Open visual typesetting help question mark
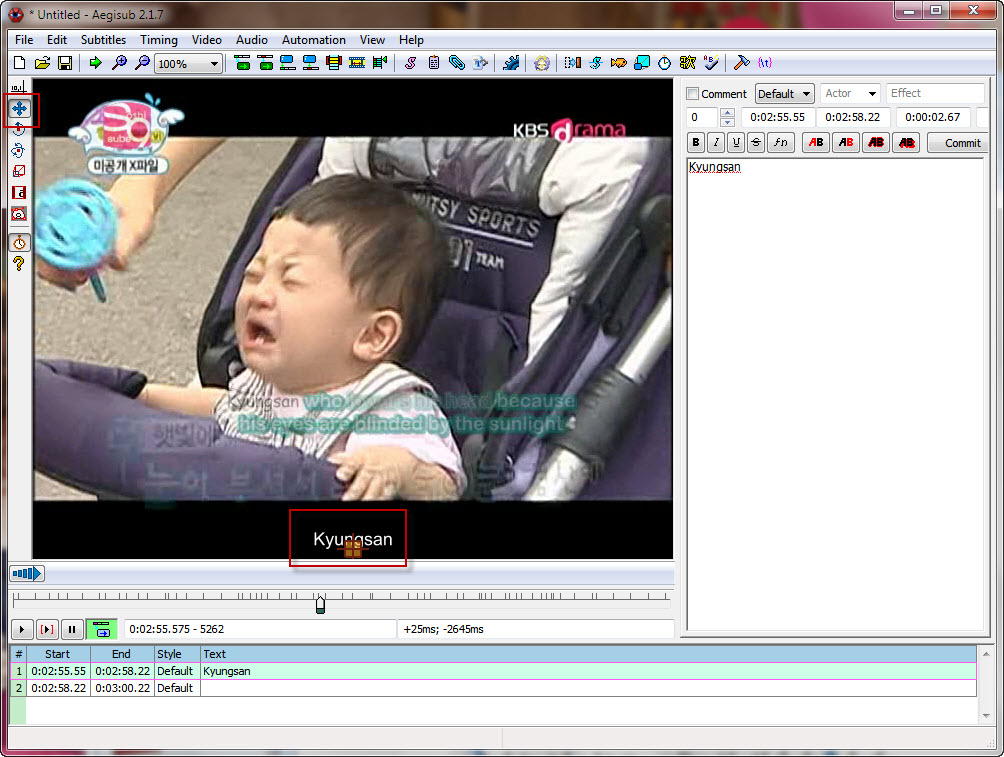1004x757 pixels. tap(19, 263)
